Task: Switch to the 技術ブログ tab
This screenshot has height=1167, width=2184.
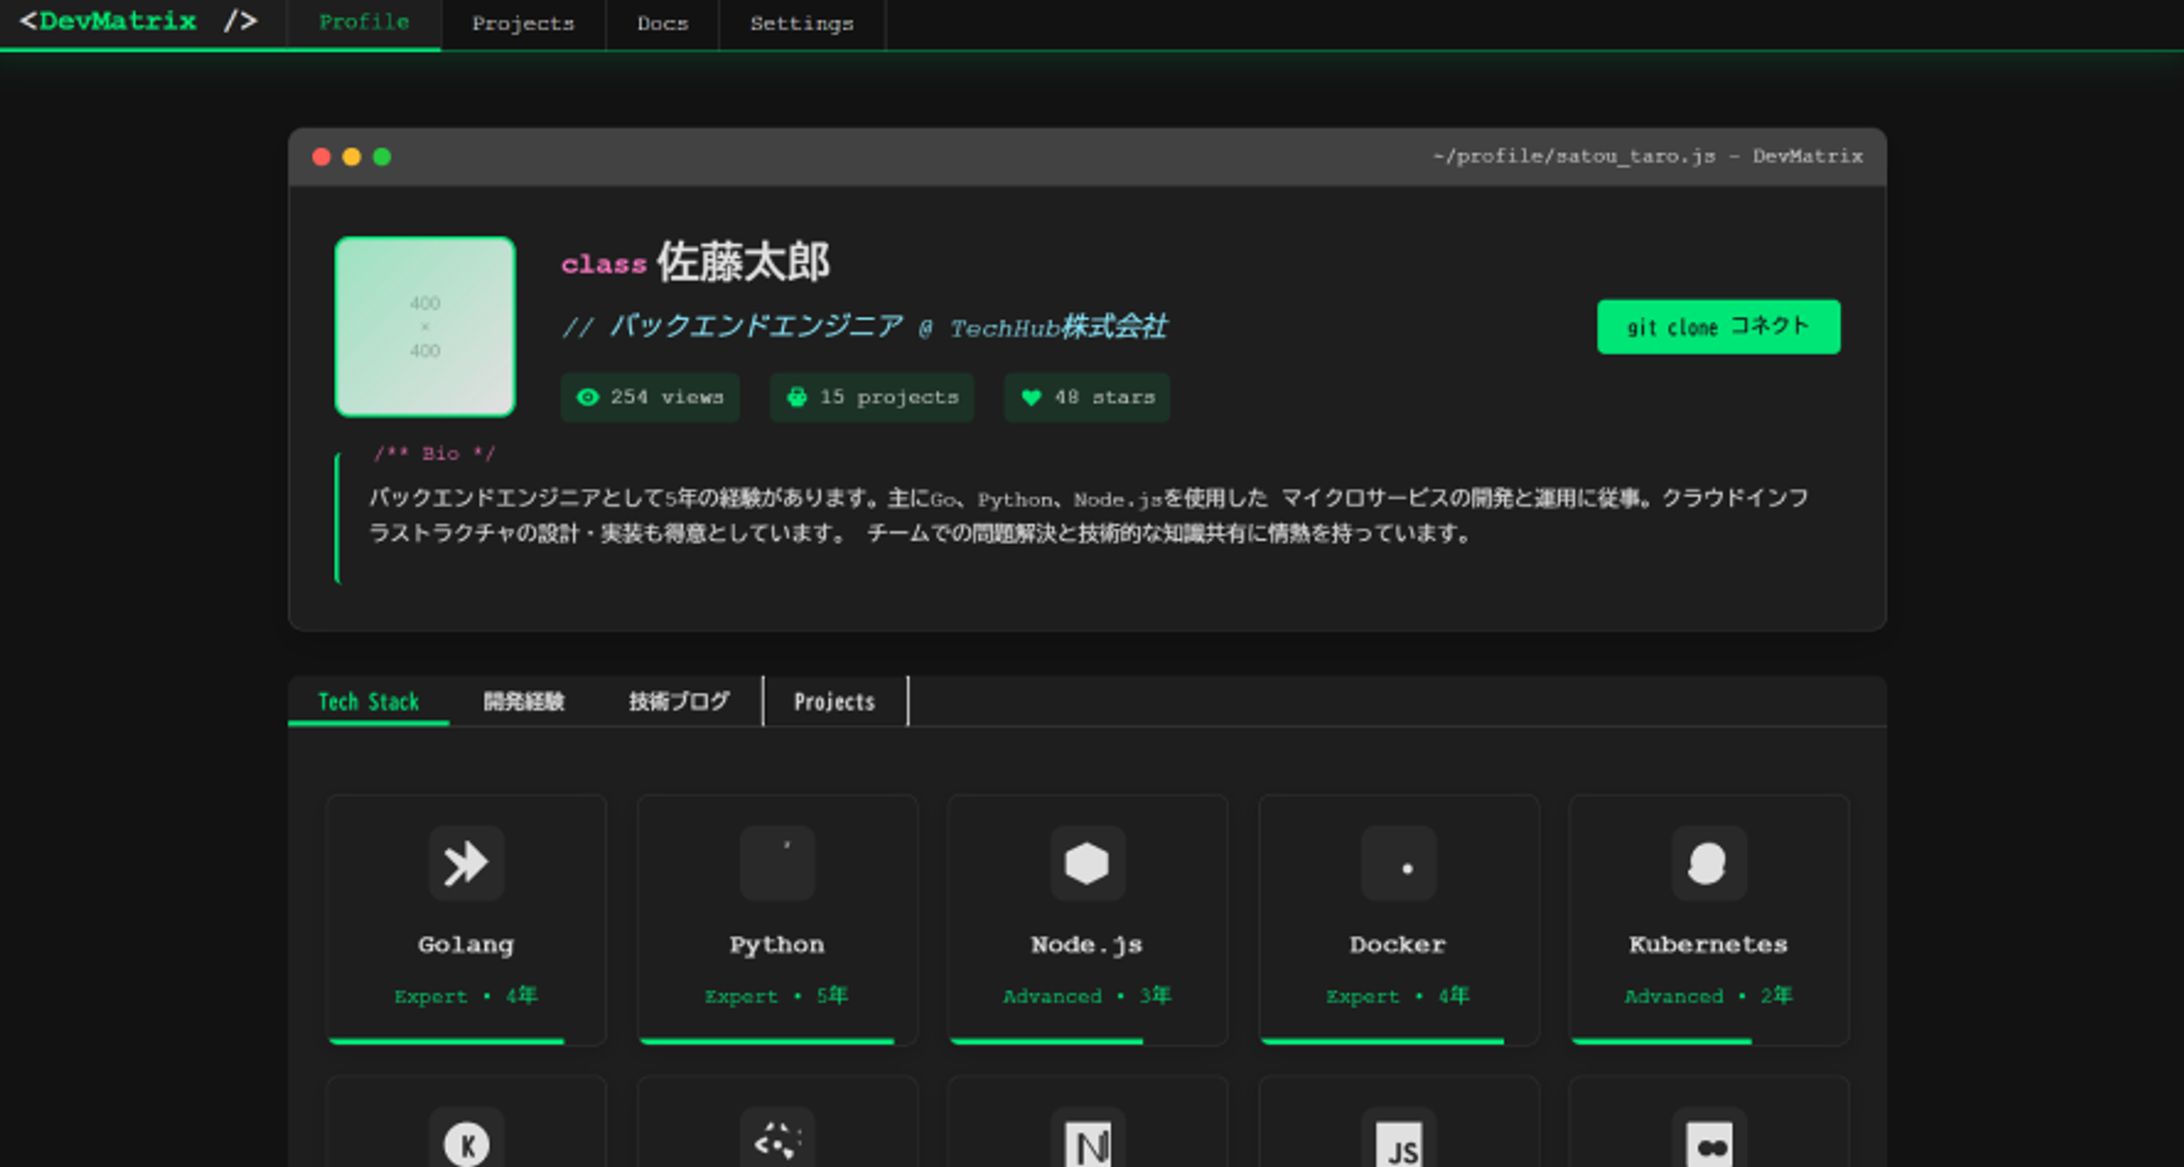Action: [x=679, y=701]
